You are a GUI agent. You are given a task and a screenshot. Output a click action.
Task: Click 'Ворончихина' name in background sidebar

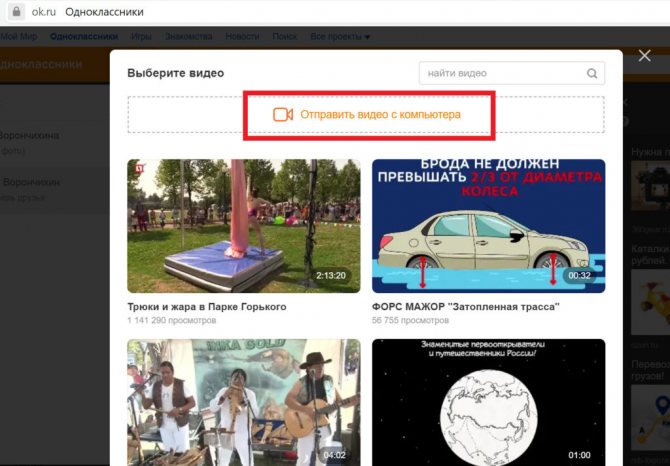(x=29, y=136)
